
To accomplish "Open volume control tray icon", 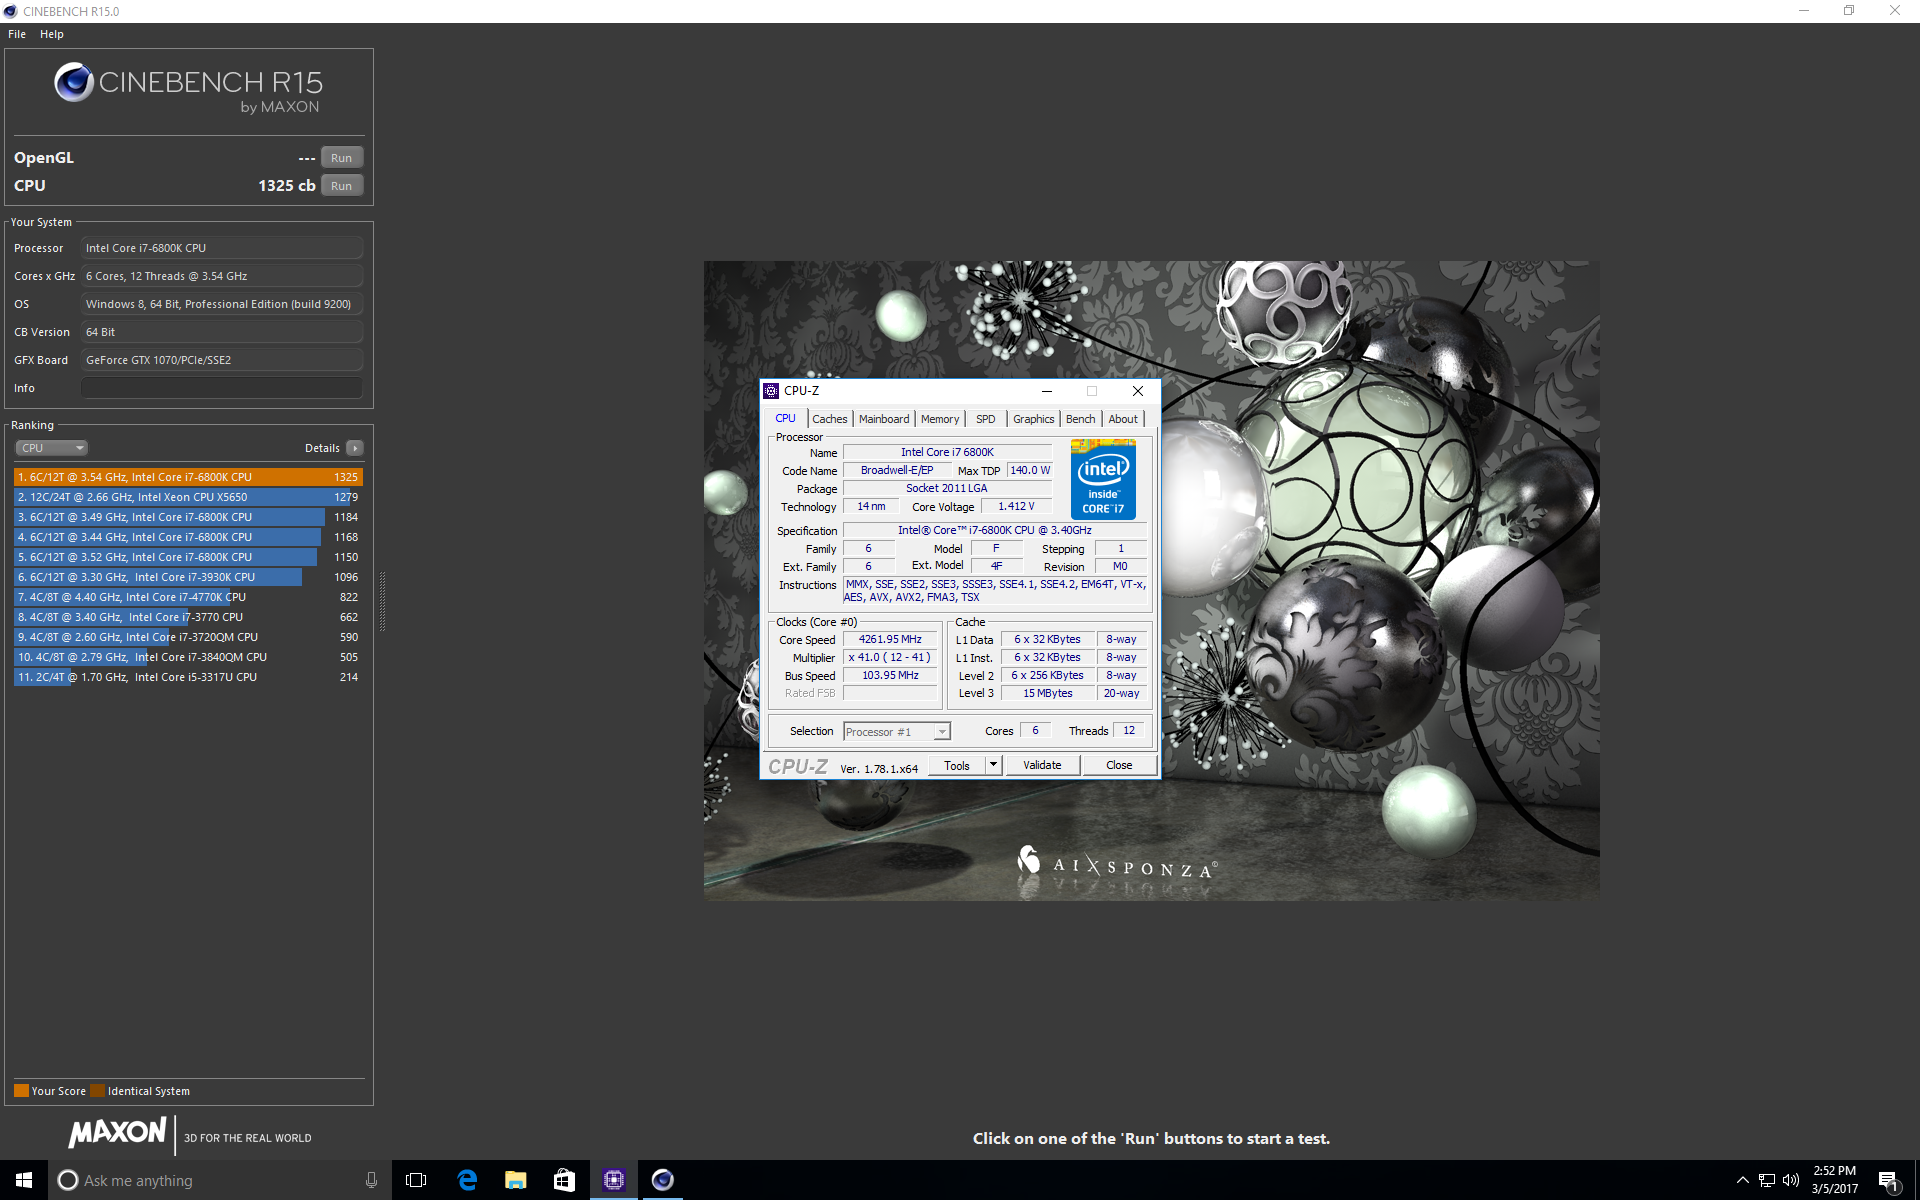I will point(1791,1180).
